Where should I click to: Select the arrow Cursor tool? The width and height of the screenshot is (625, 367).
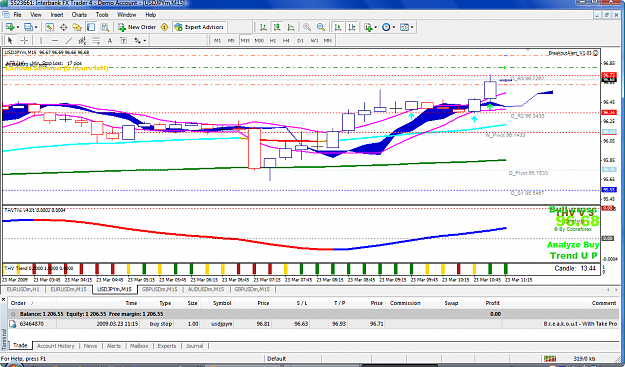tap(10, 40)
